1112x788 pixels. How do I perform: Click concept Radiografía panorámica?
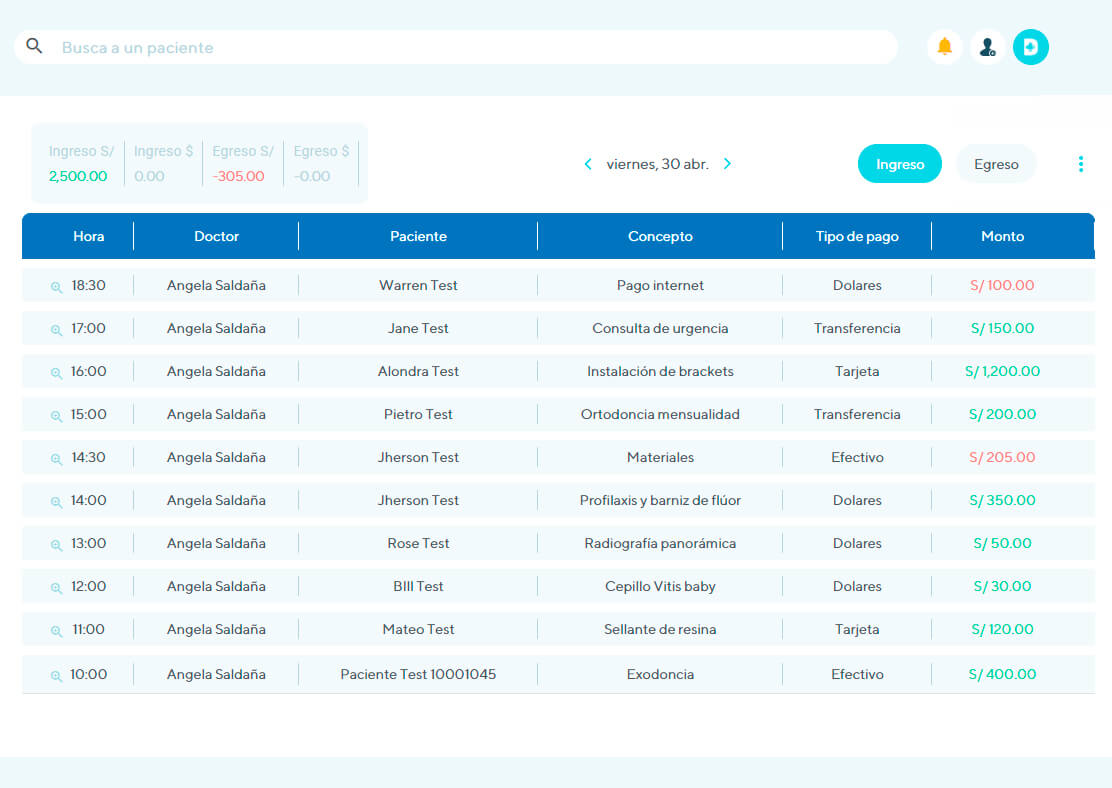pyautogui.click(x=660, y=543)
